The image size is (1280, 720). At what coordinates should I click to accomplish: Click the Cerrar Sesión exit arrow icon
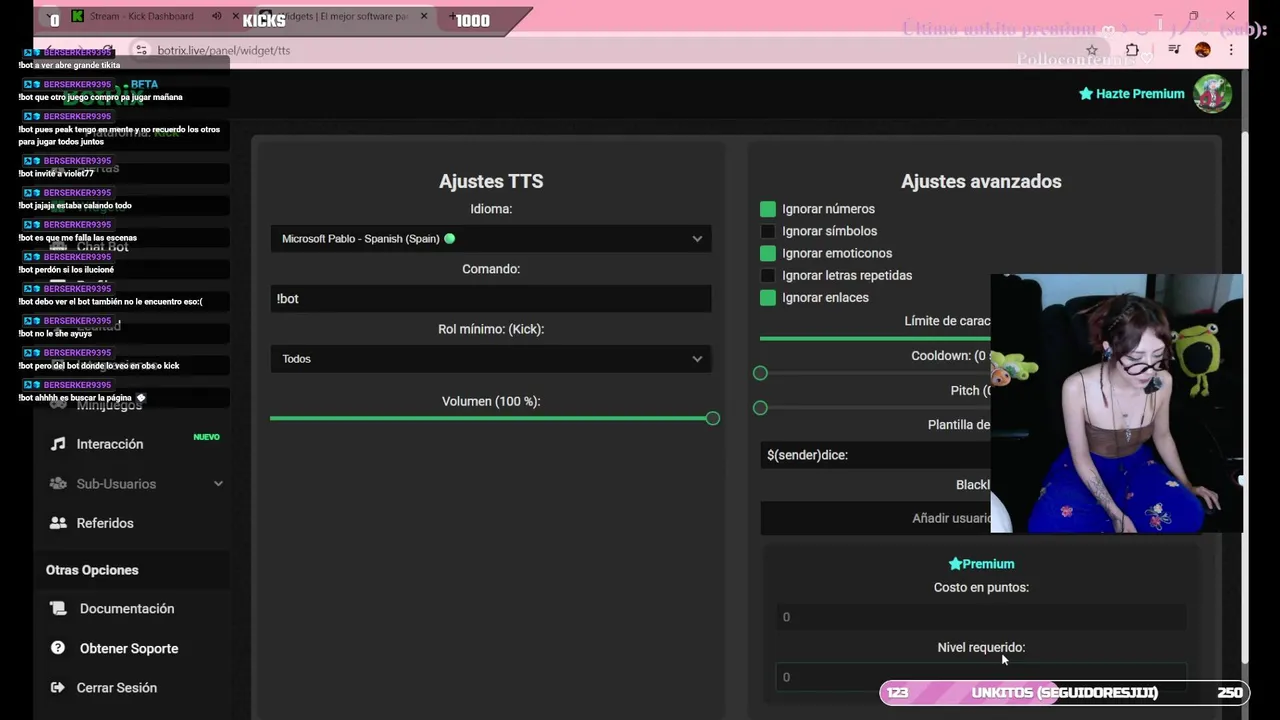pyautogui.click(x=58, y=688)
